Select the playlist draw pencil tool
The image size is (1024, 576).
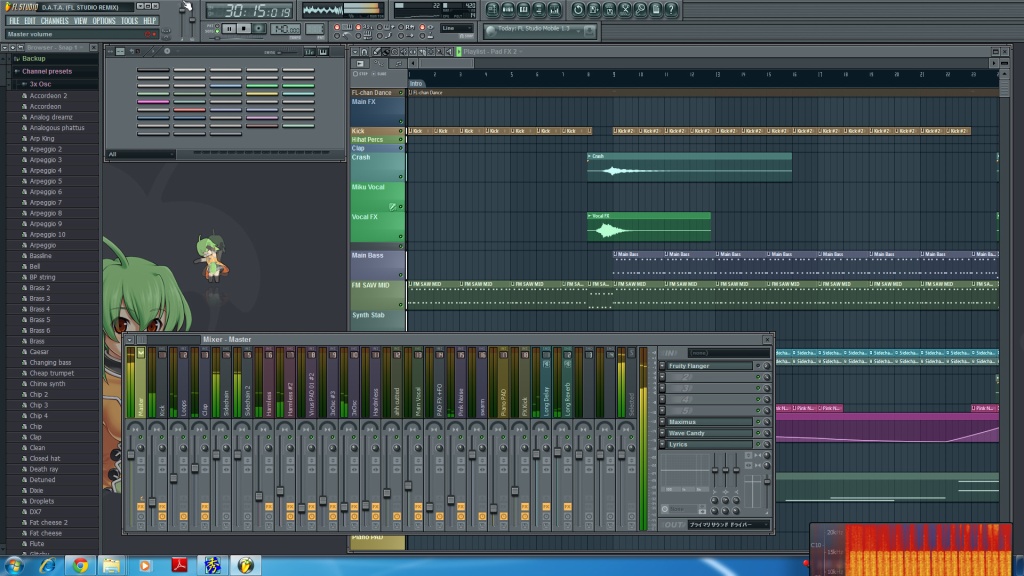coord(377,52)
